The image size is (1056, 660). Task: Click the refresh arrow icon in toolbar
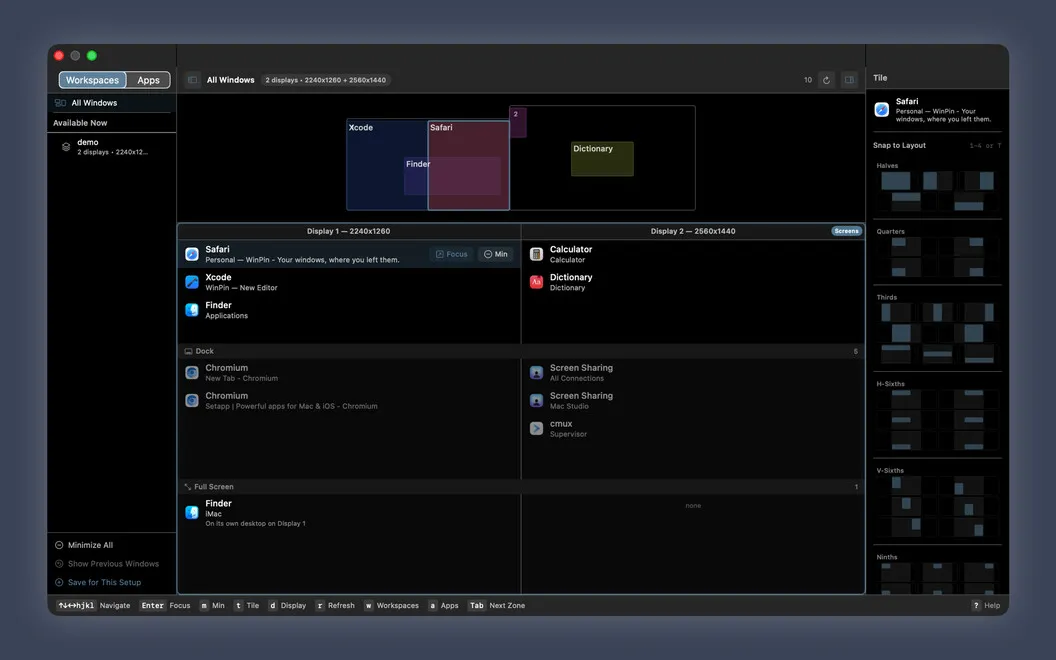click(x=826, y=80)
